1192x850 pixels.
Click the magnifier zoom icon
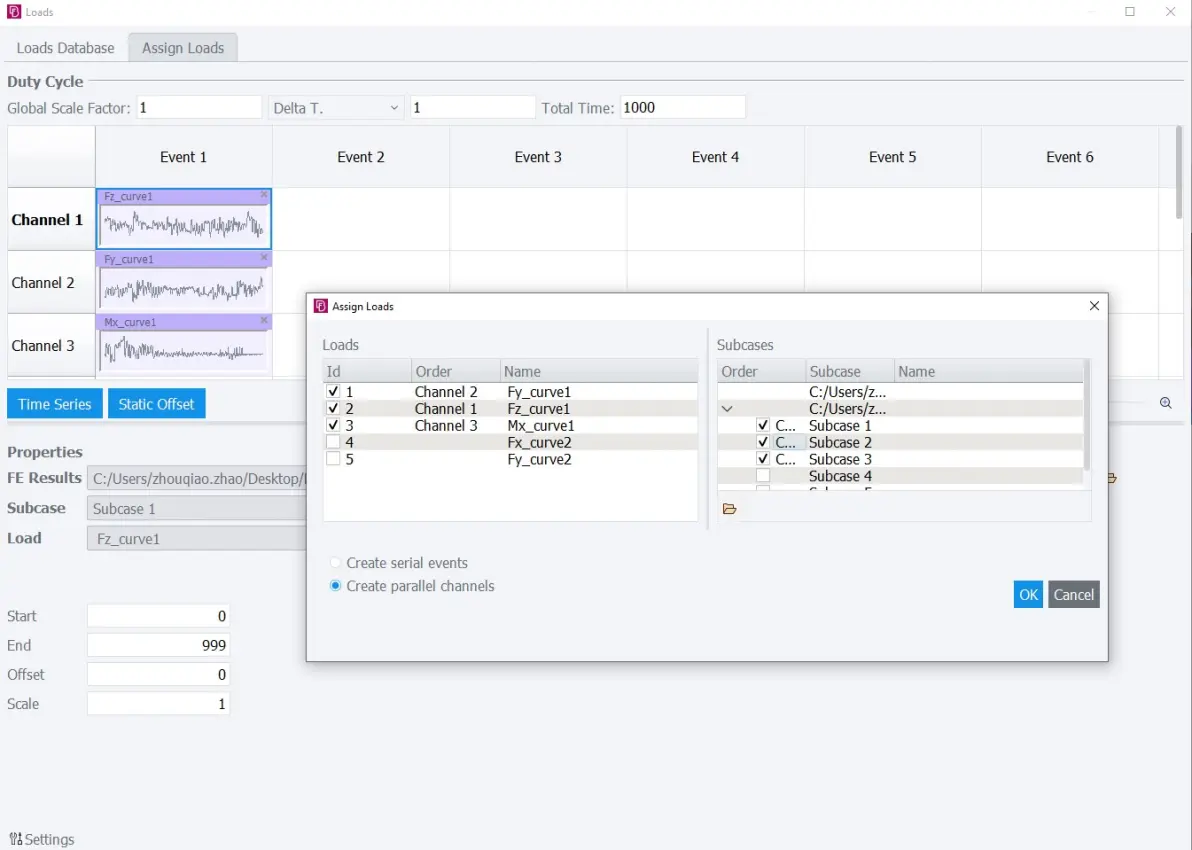pyautogui.click(x=1165, y=403)
